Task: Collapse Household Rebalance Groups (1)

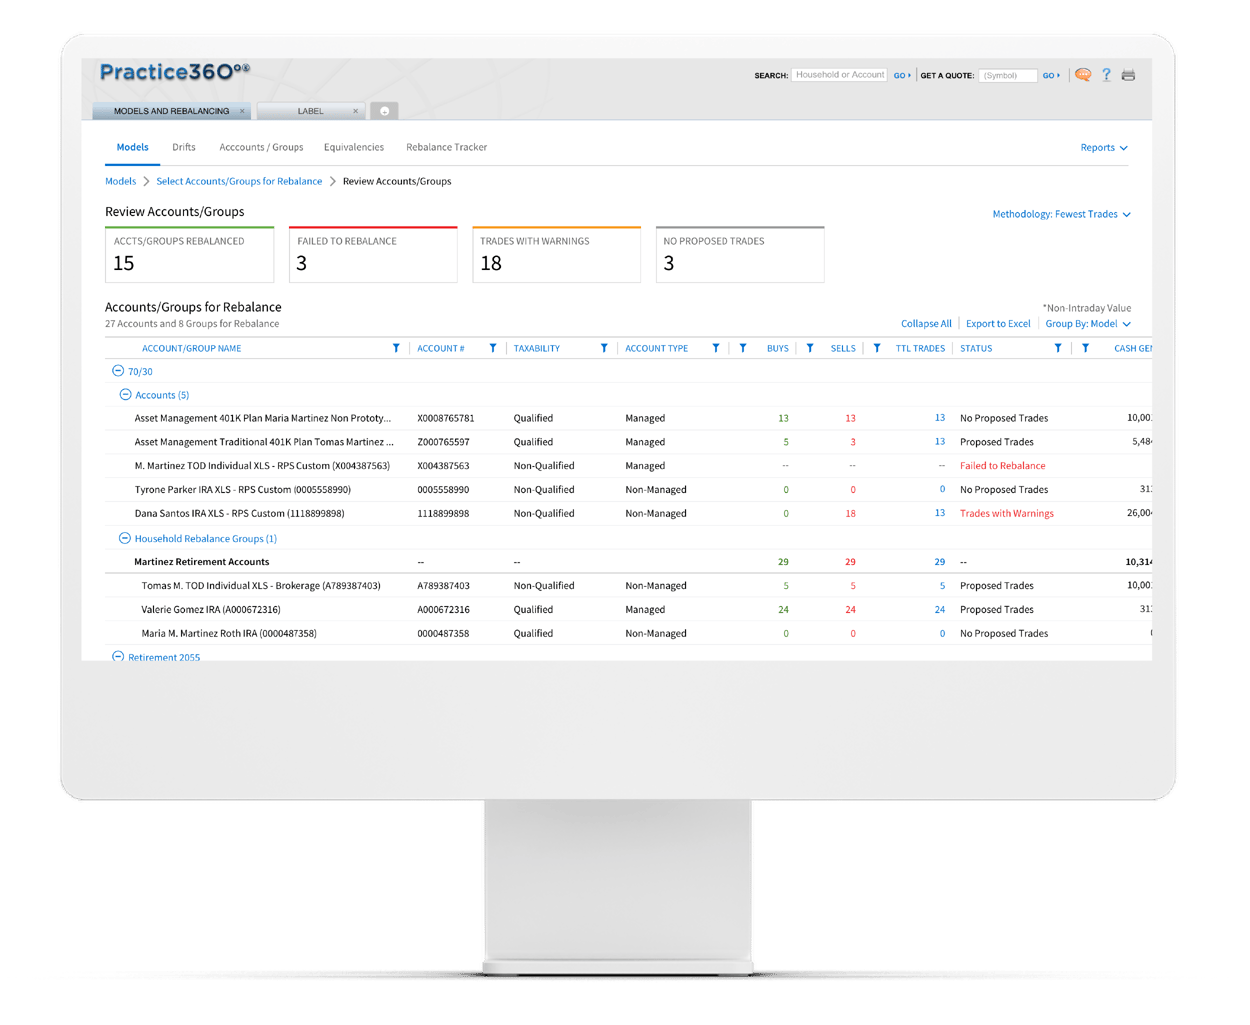Action: click(125, 538)
